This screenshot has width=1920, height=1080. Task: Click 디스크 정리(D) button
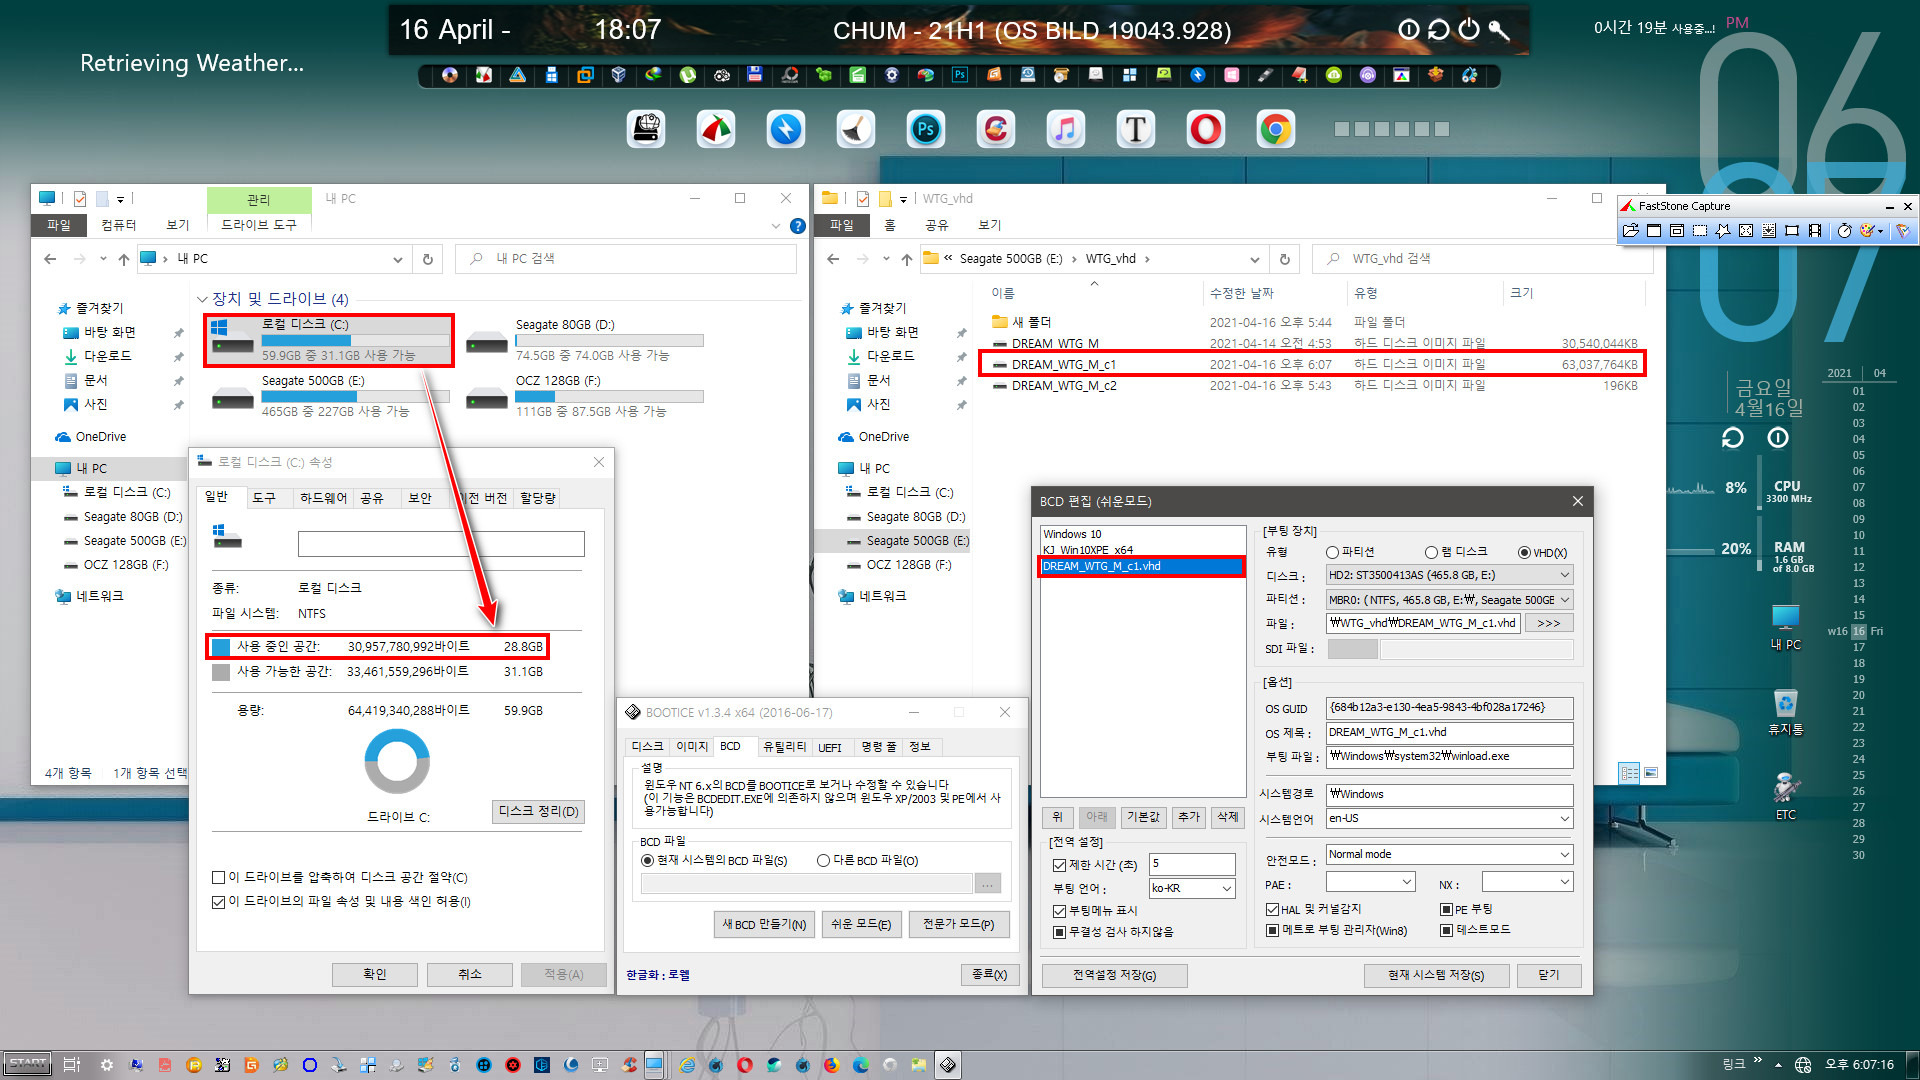pyautogui.click(x=539, y=811)
